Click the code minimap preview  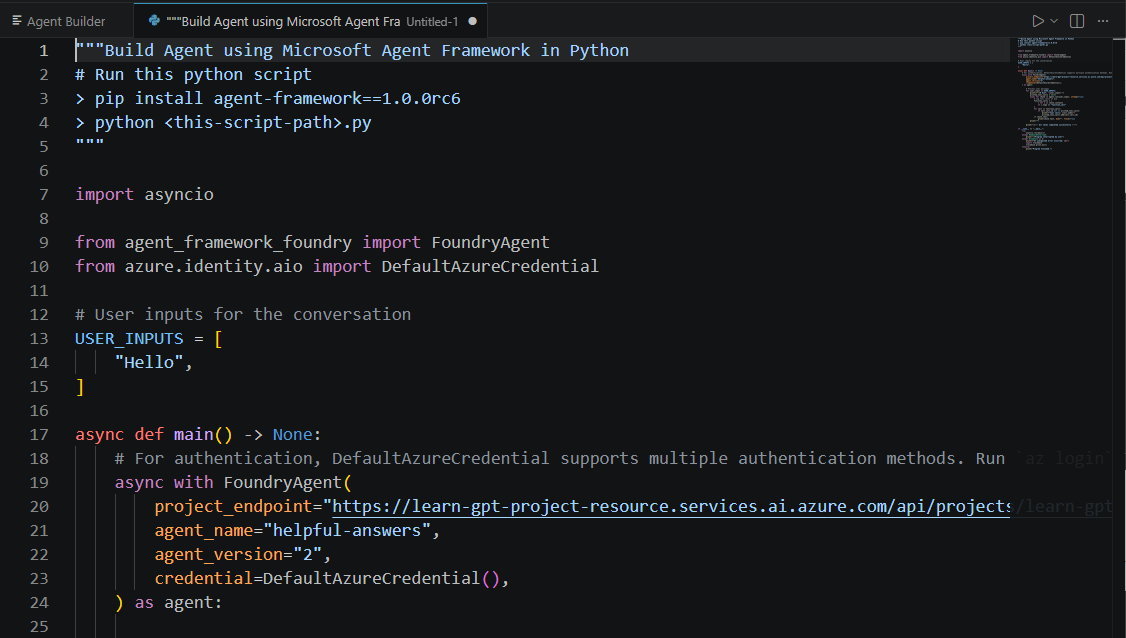point(1065,93)
